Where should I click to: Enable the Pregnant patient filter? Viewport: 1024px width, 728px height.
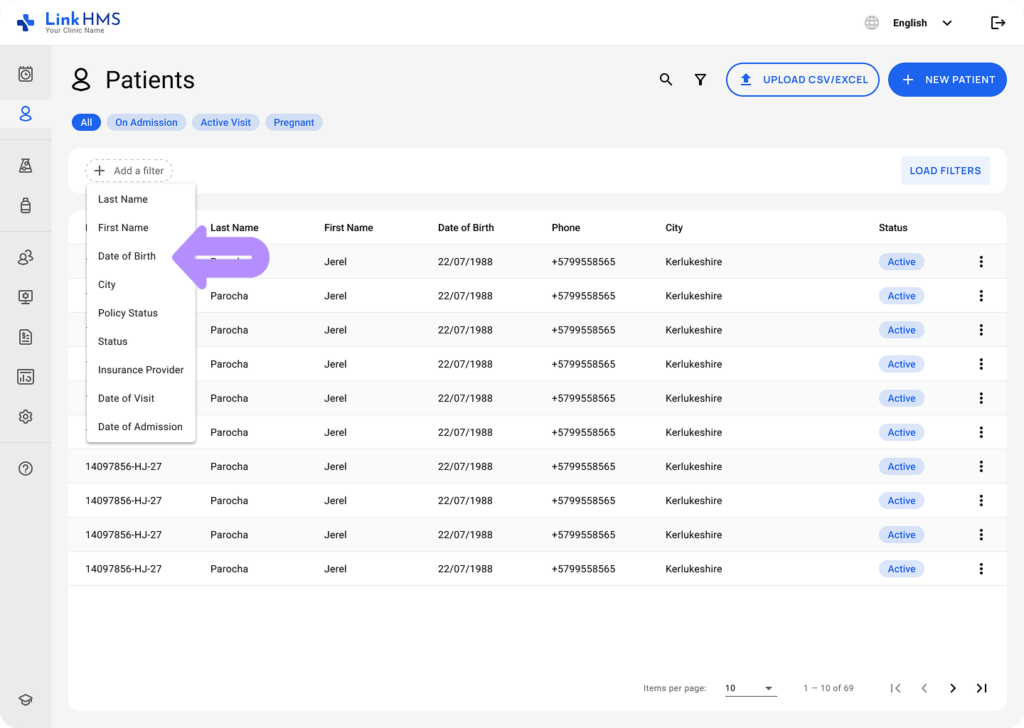293,122
